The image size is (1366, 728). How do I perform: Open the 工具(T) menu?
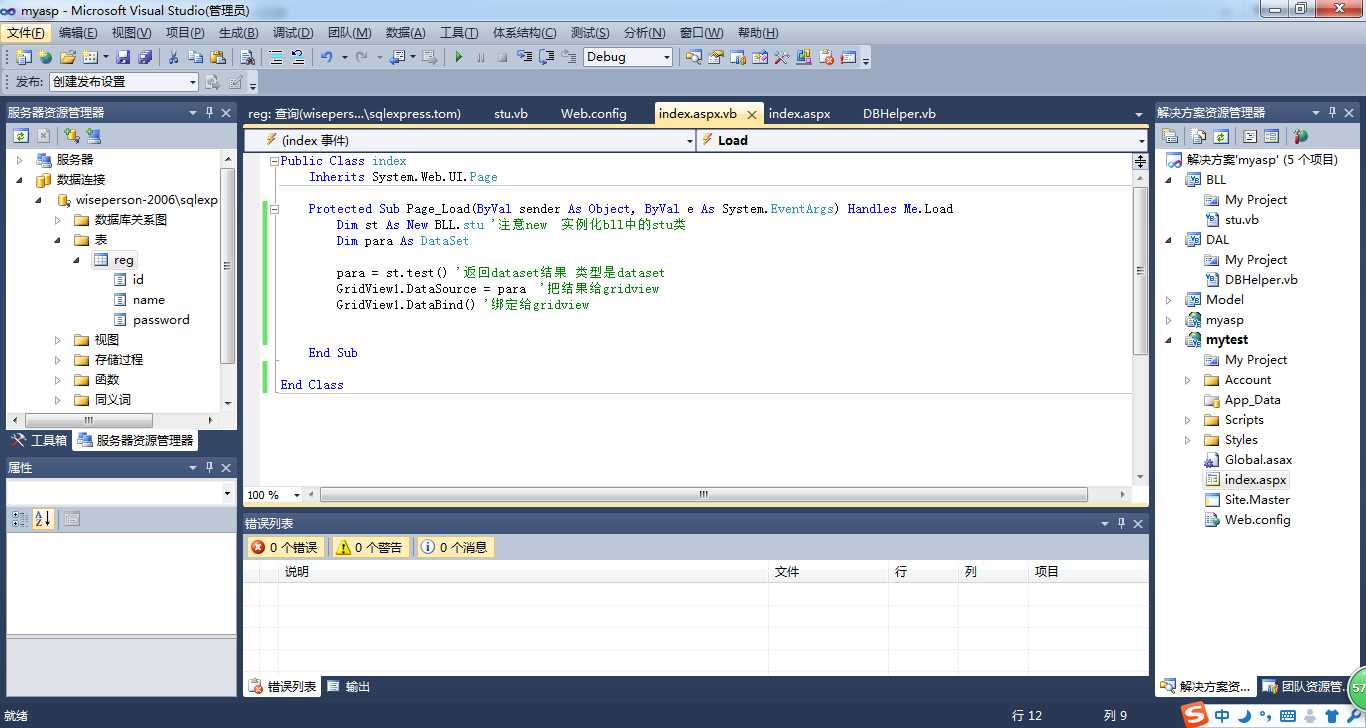pos(459,33)
